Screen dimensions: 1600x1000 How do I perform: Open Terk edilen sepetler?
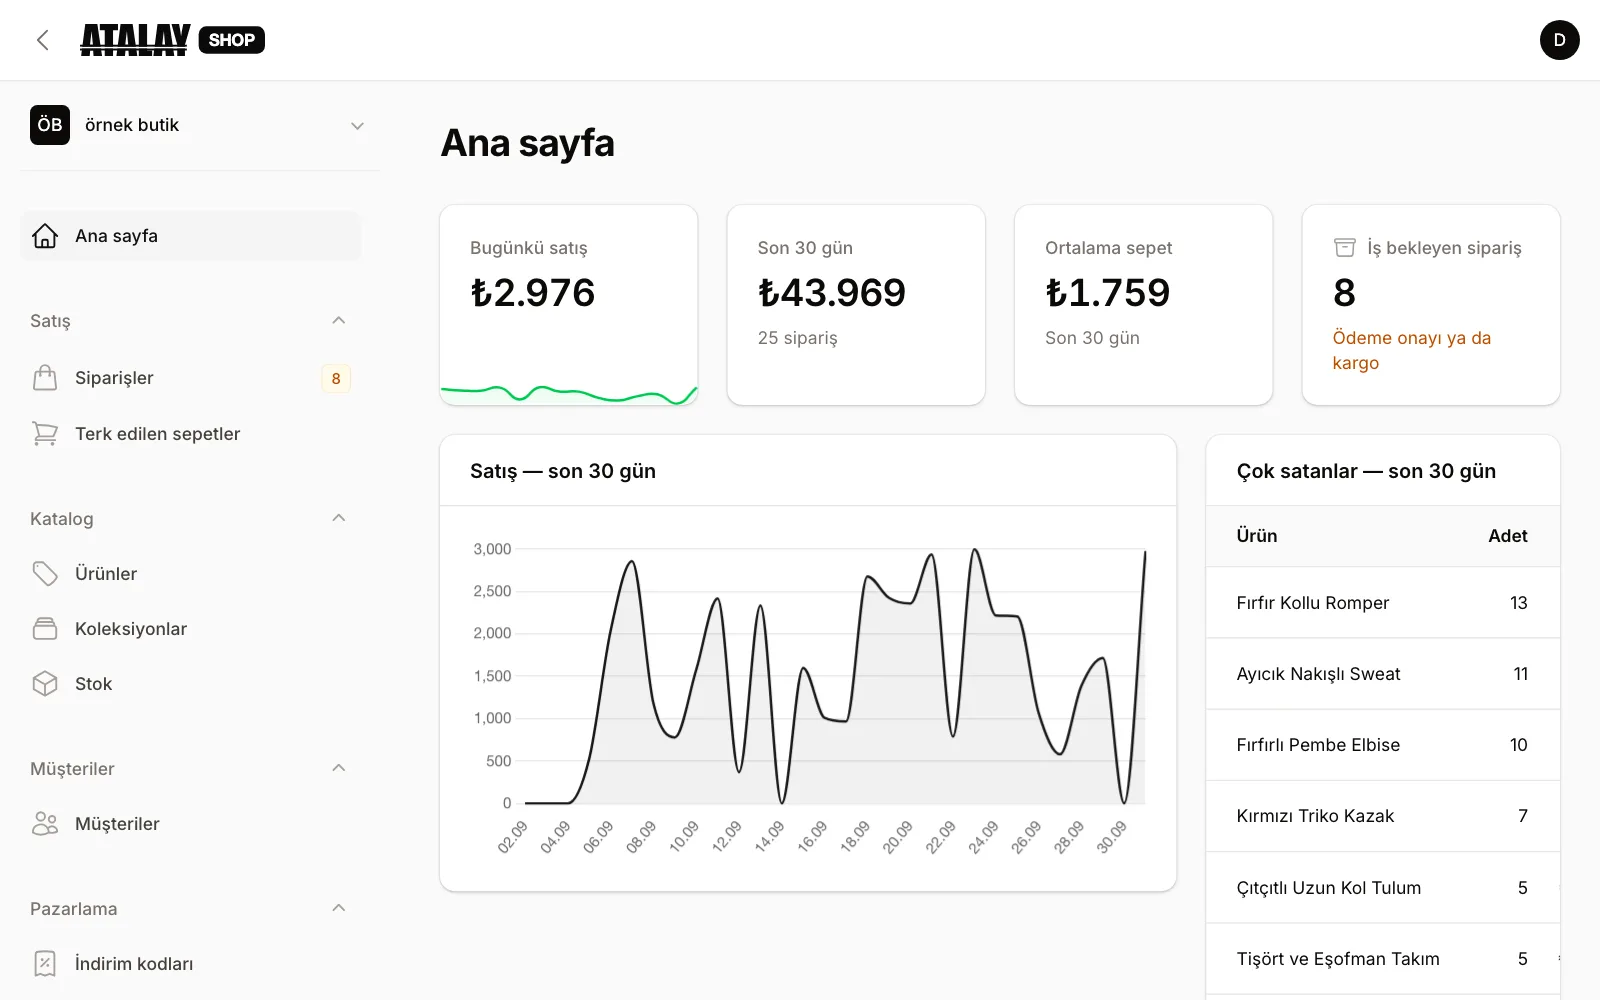190,434
